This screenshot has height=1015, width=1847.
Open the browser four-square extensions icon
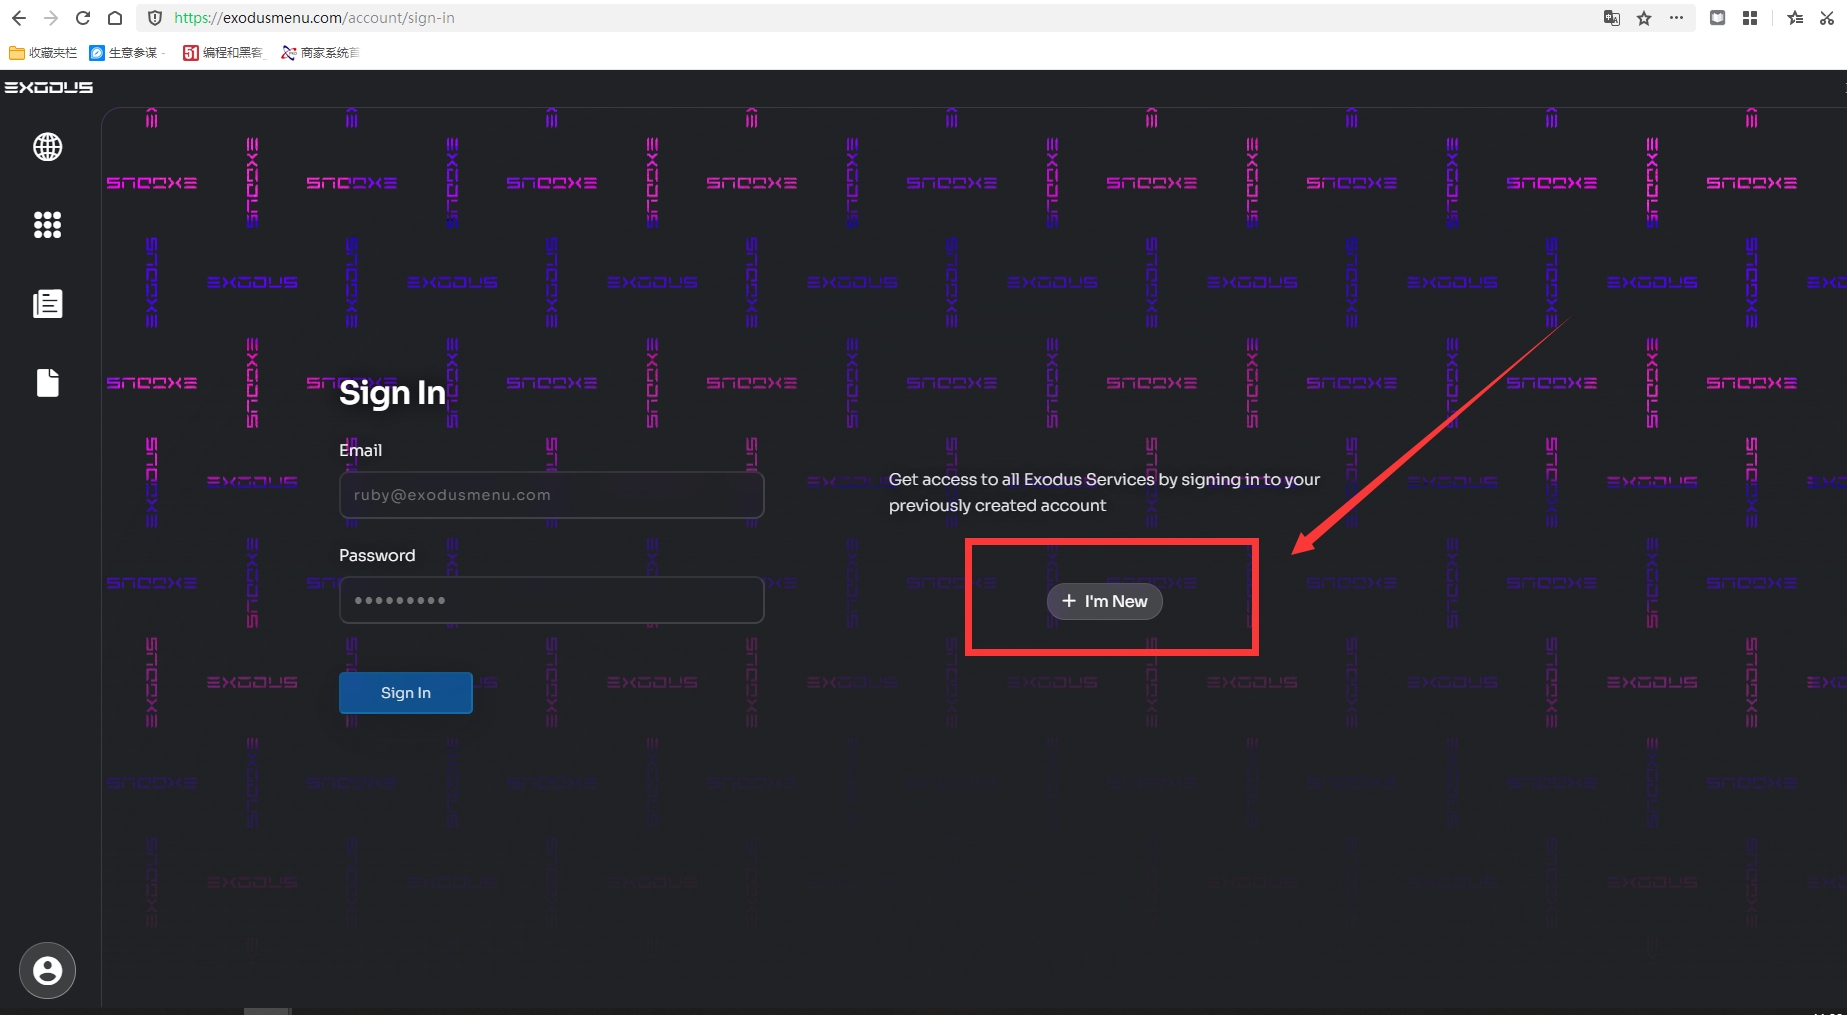point(1750,18)
